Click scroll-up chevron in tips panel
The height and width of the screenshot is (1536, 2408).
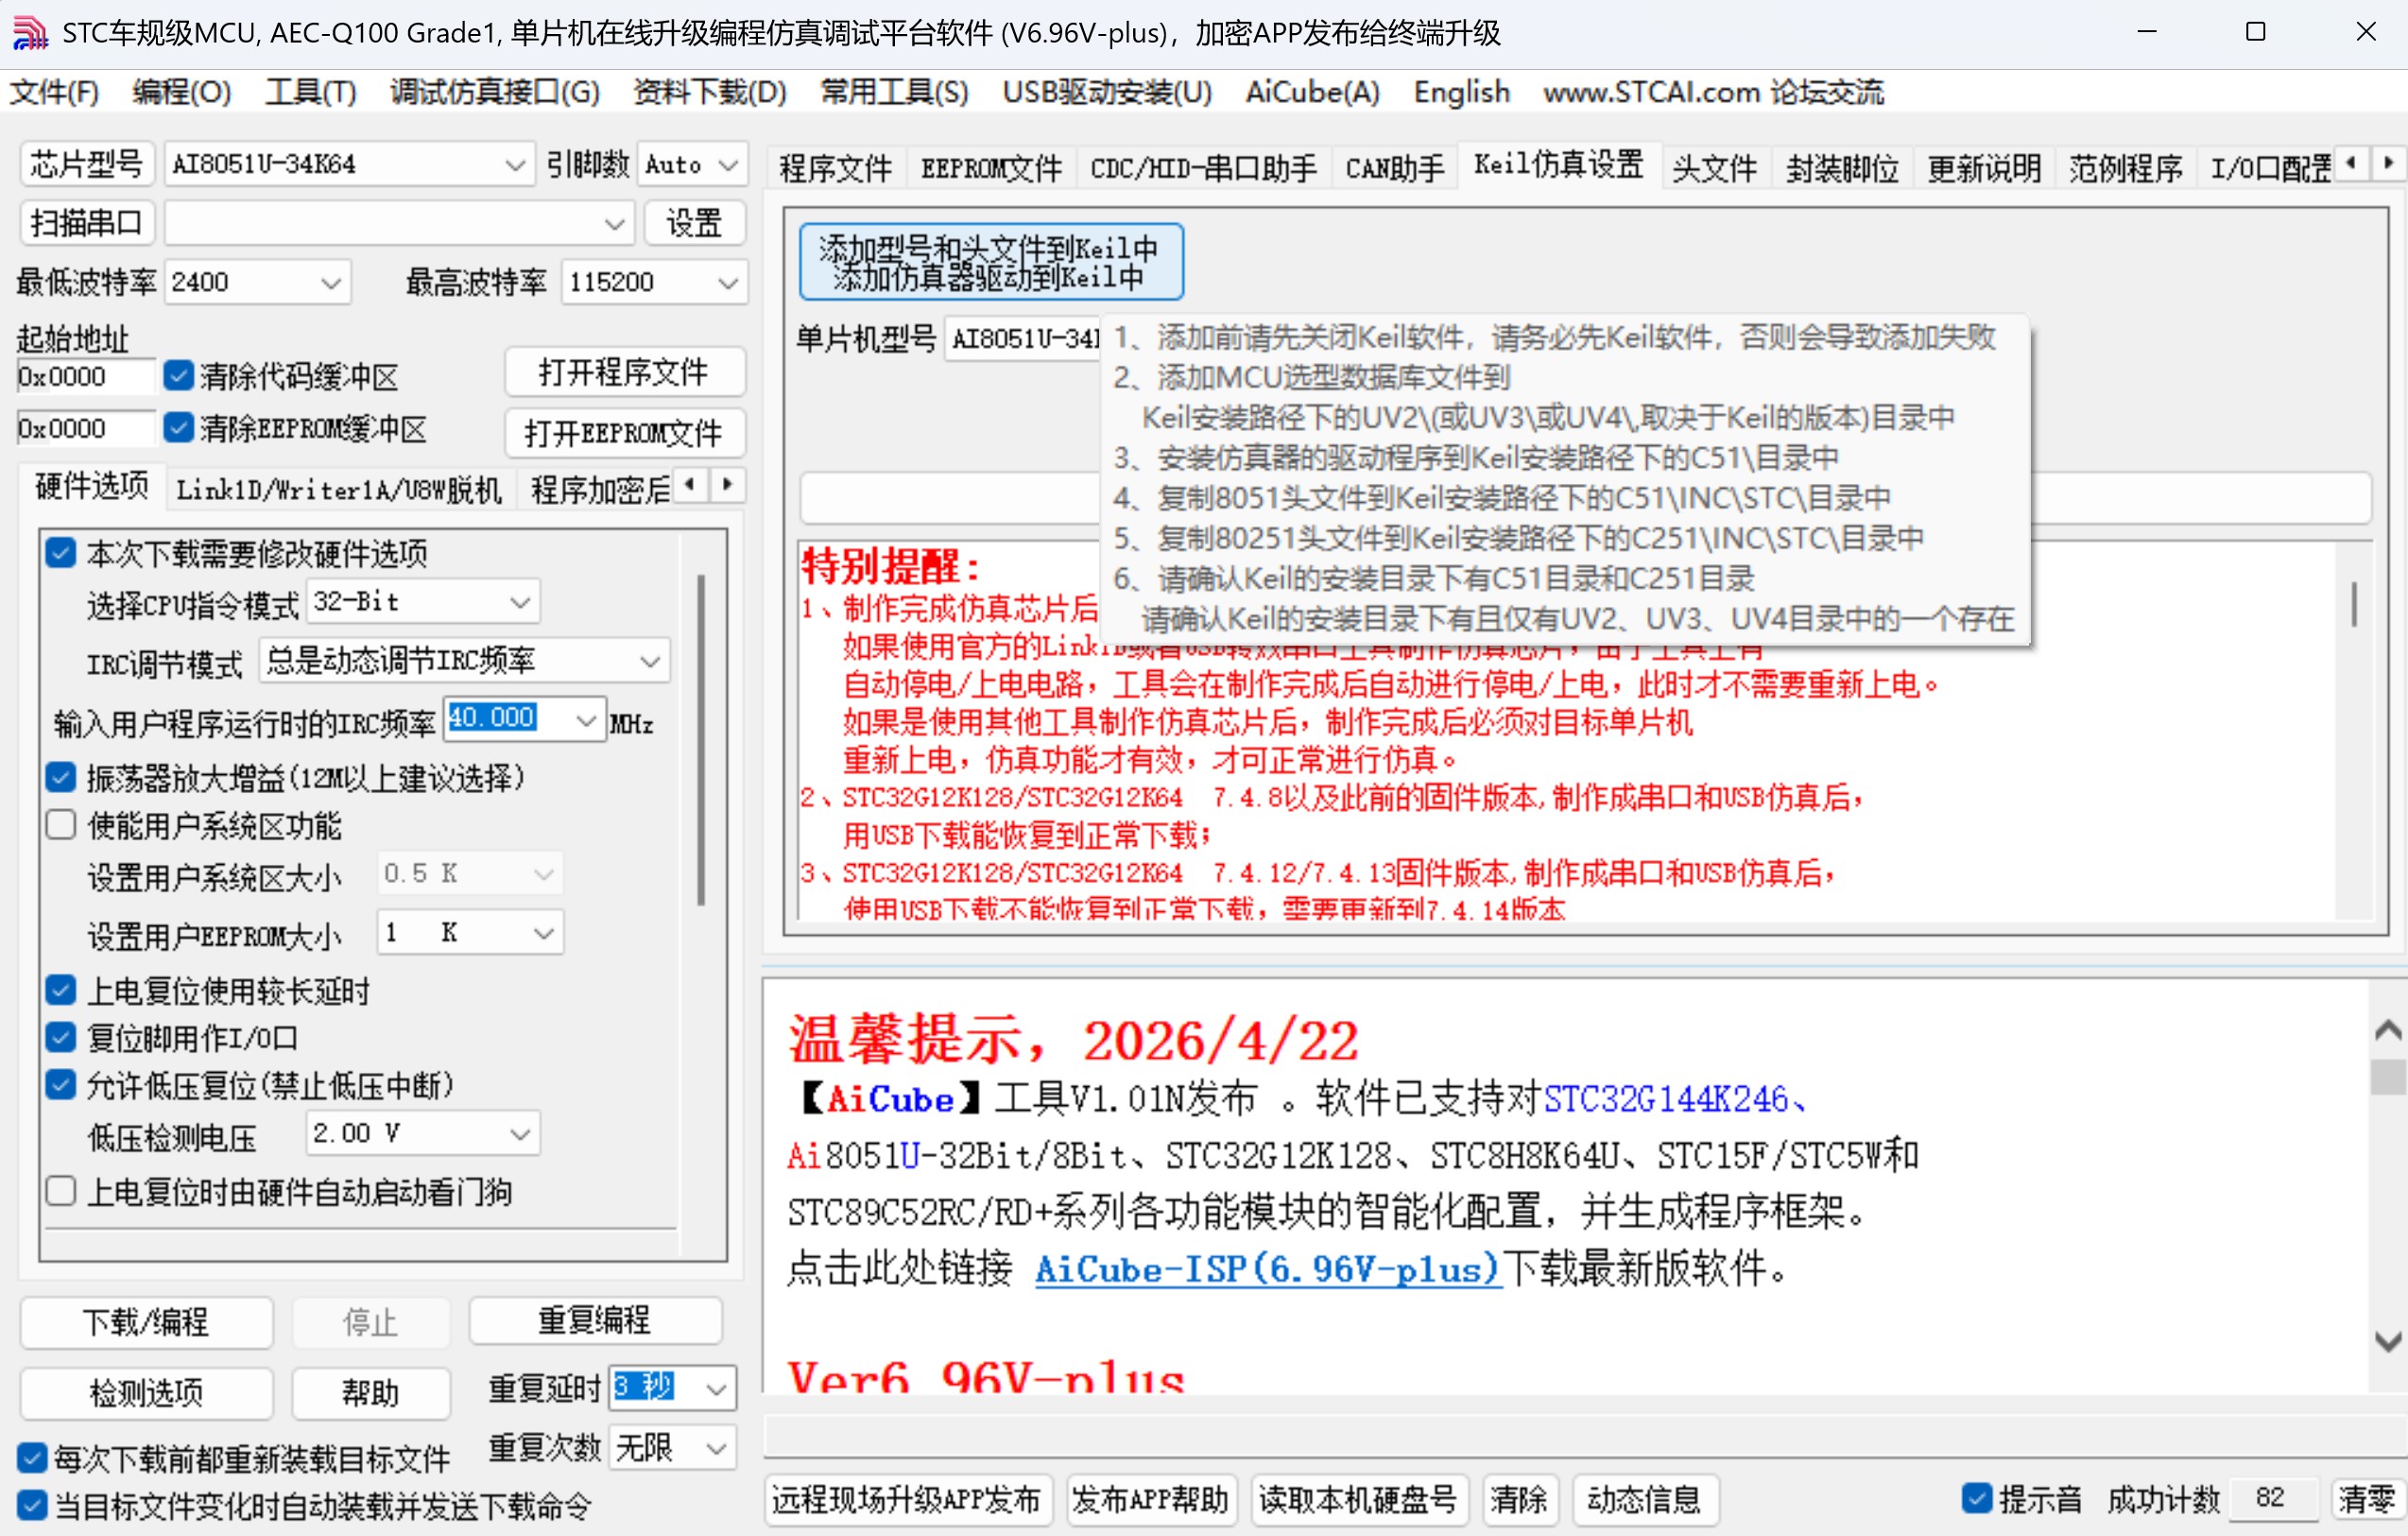tap(2388, 1031)
